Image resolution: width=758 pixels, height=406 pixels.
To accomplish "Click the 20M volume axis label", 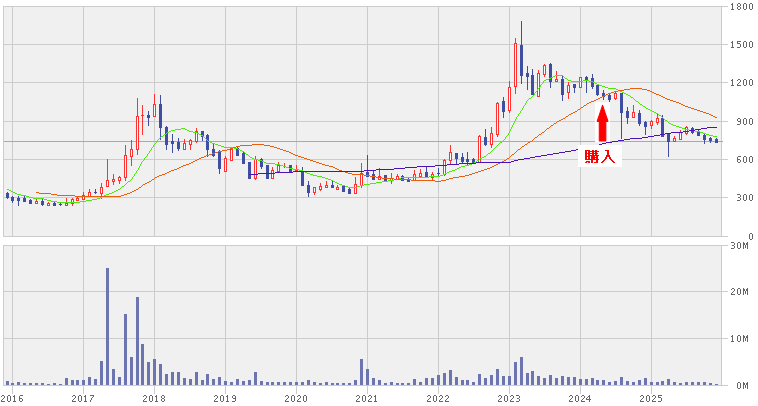I will click(741, 292).
